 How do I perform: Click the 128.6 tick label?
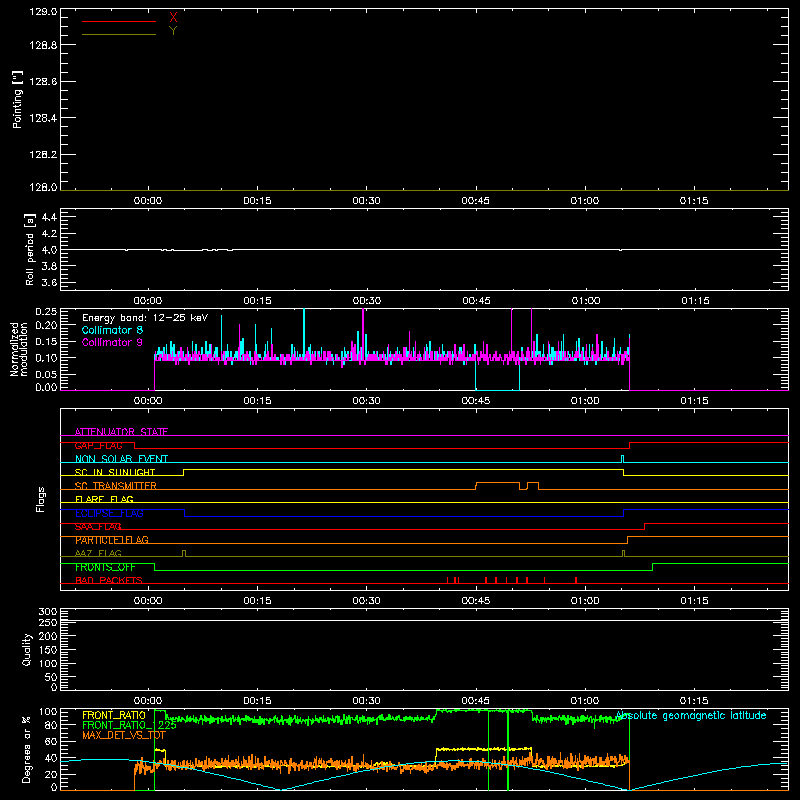43,82
